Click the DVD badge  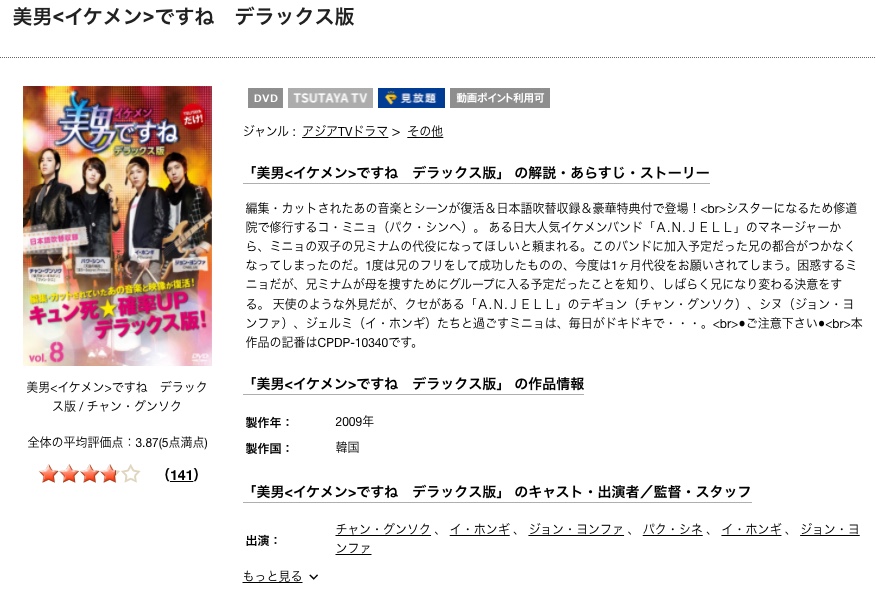coord(265,98)
